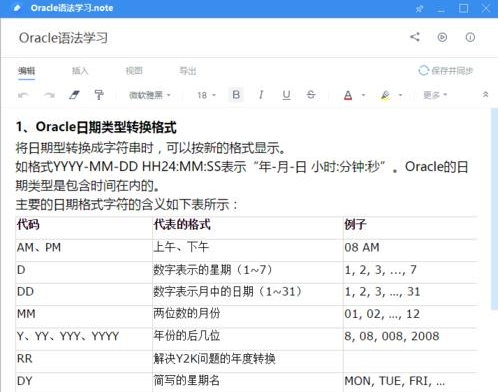Apply red font color A
Screen dimensions: 498x392
tap(348, 95)
